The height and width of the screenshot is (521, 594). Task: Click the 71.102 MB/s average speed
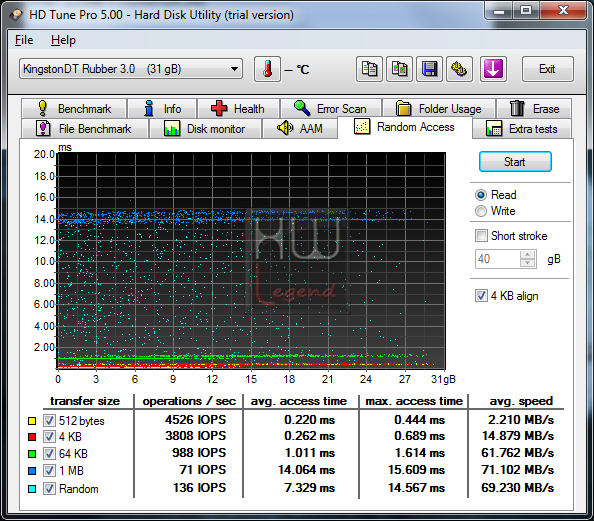(x=517, y=470)
